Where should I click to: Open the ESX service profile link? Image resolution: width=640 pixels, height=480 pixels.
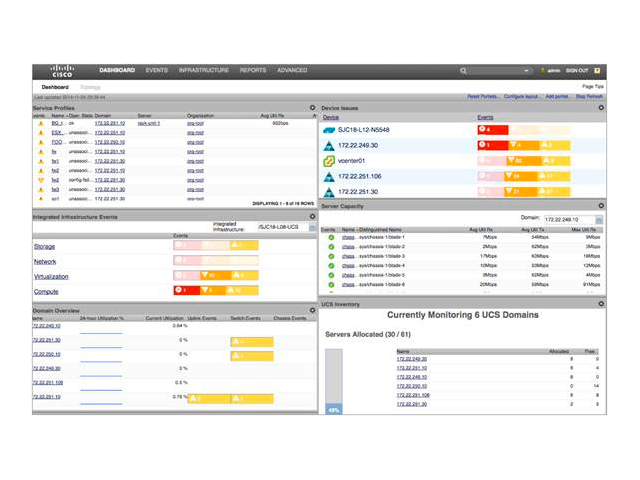coord(57,133)
